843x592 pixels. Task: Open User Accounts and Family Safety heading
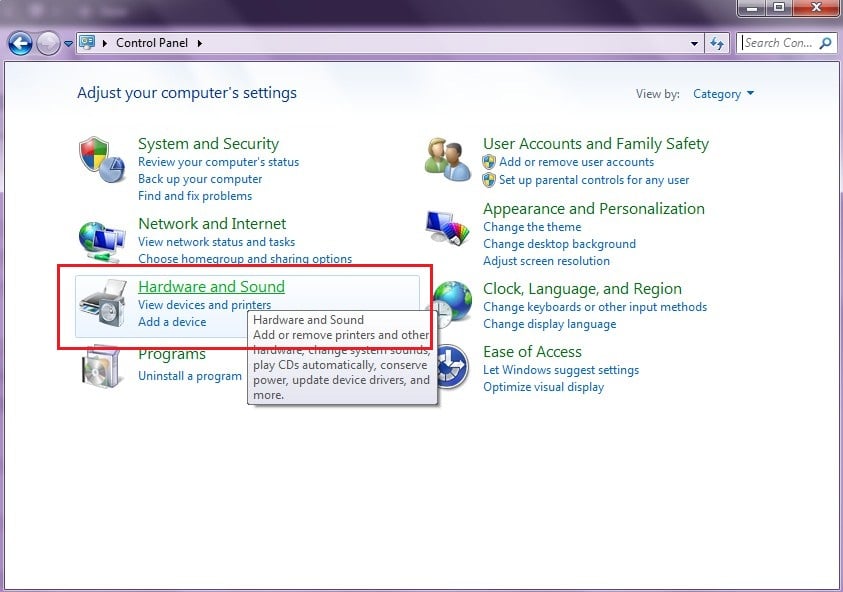tap(596, 144)
